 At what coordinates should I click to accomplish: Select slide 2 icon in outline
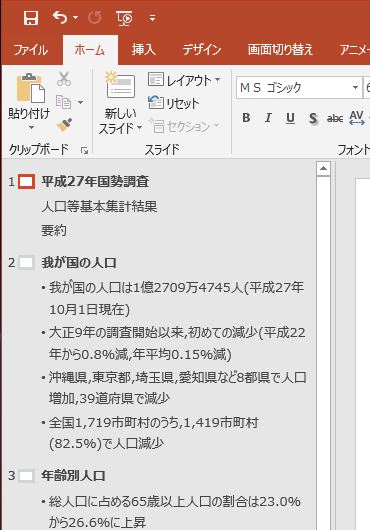26,263
